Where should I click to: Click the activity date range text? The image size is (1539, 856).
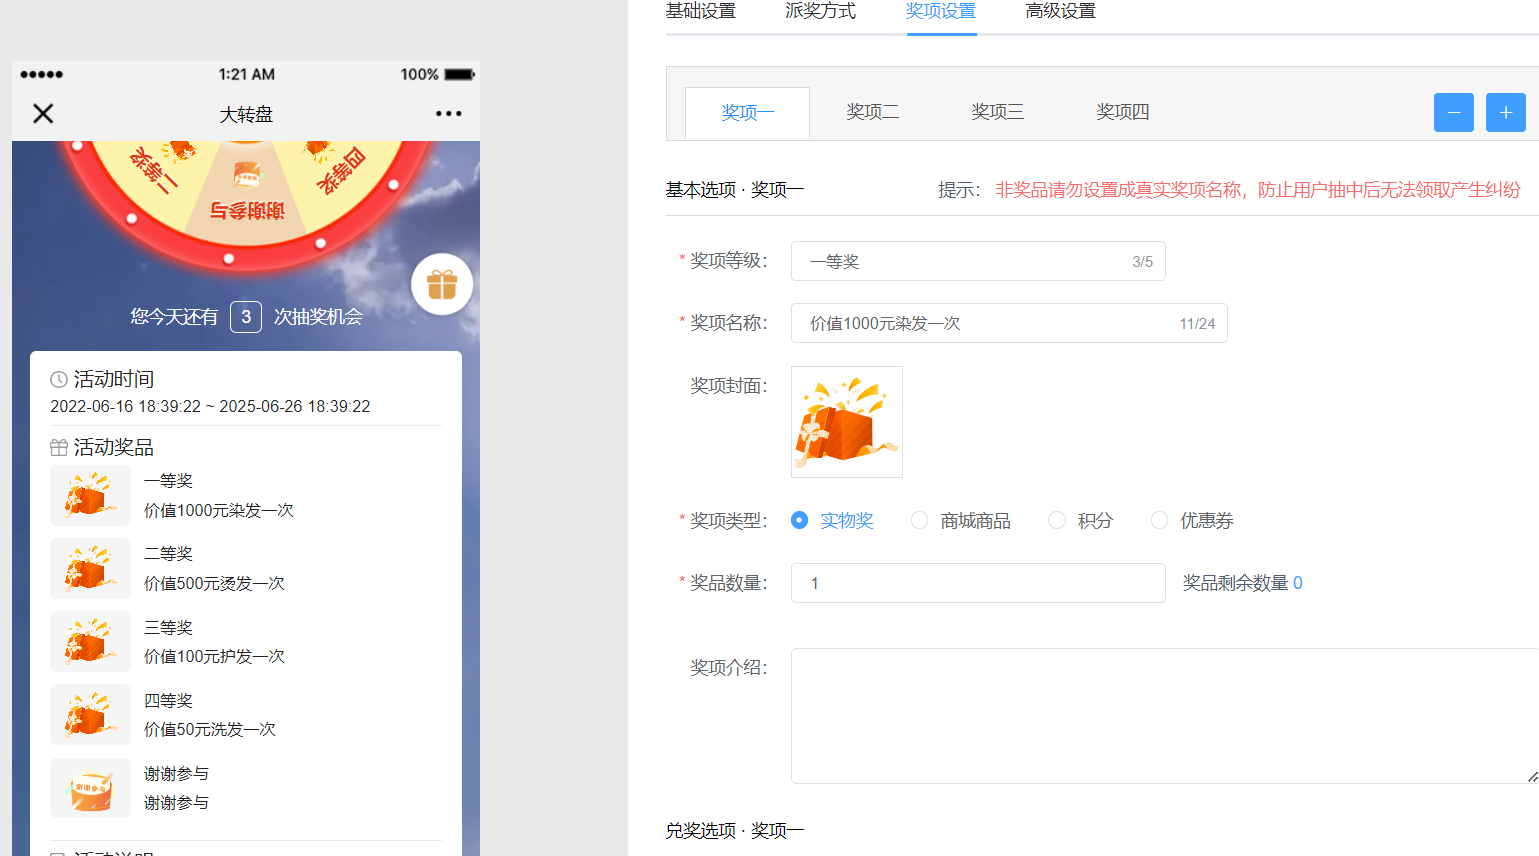point(210,407)
